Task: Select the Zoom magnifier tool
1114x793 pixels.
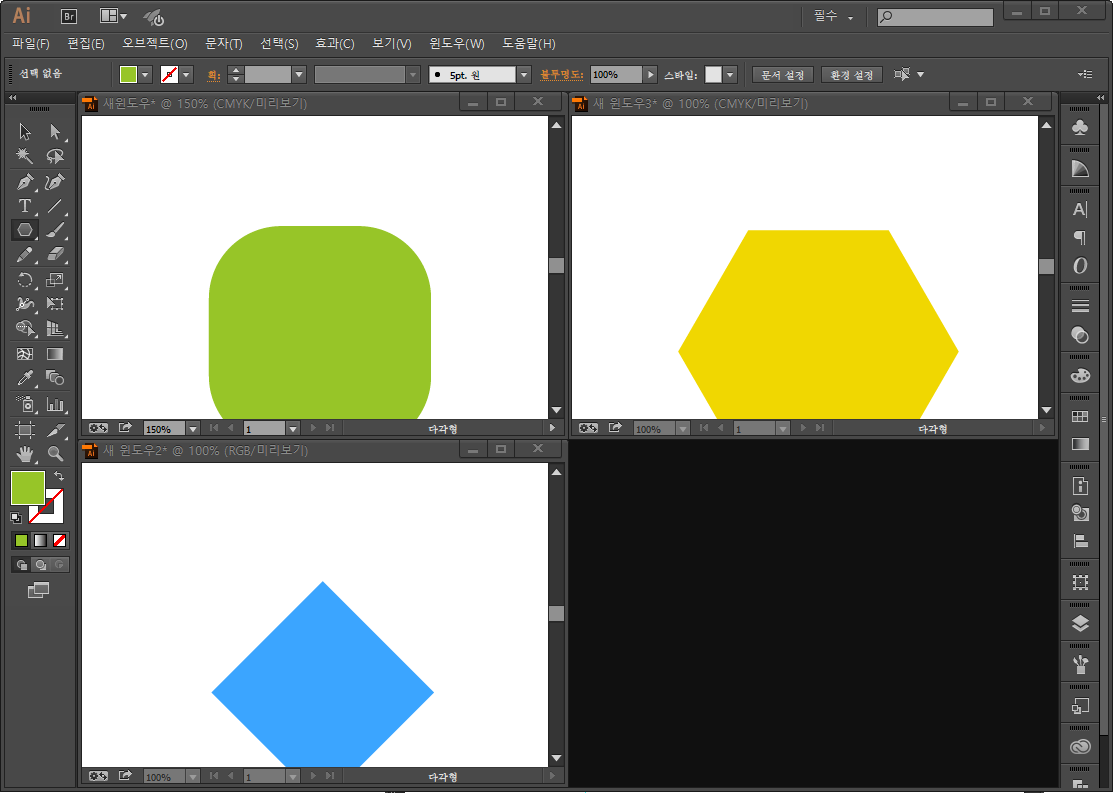Action: 55,453
